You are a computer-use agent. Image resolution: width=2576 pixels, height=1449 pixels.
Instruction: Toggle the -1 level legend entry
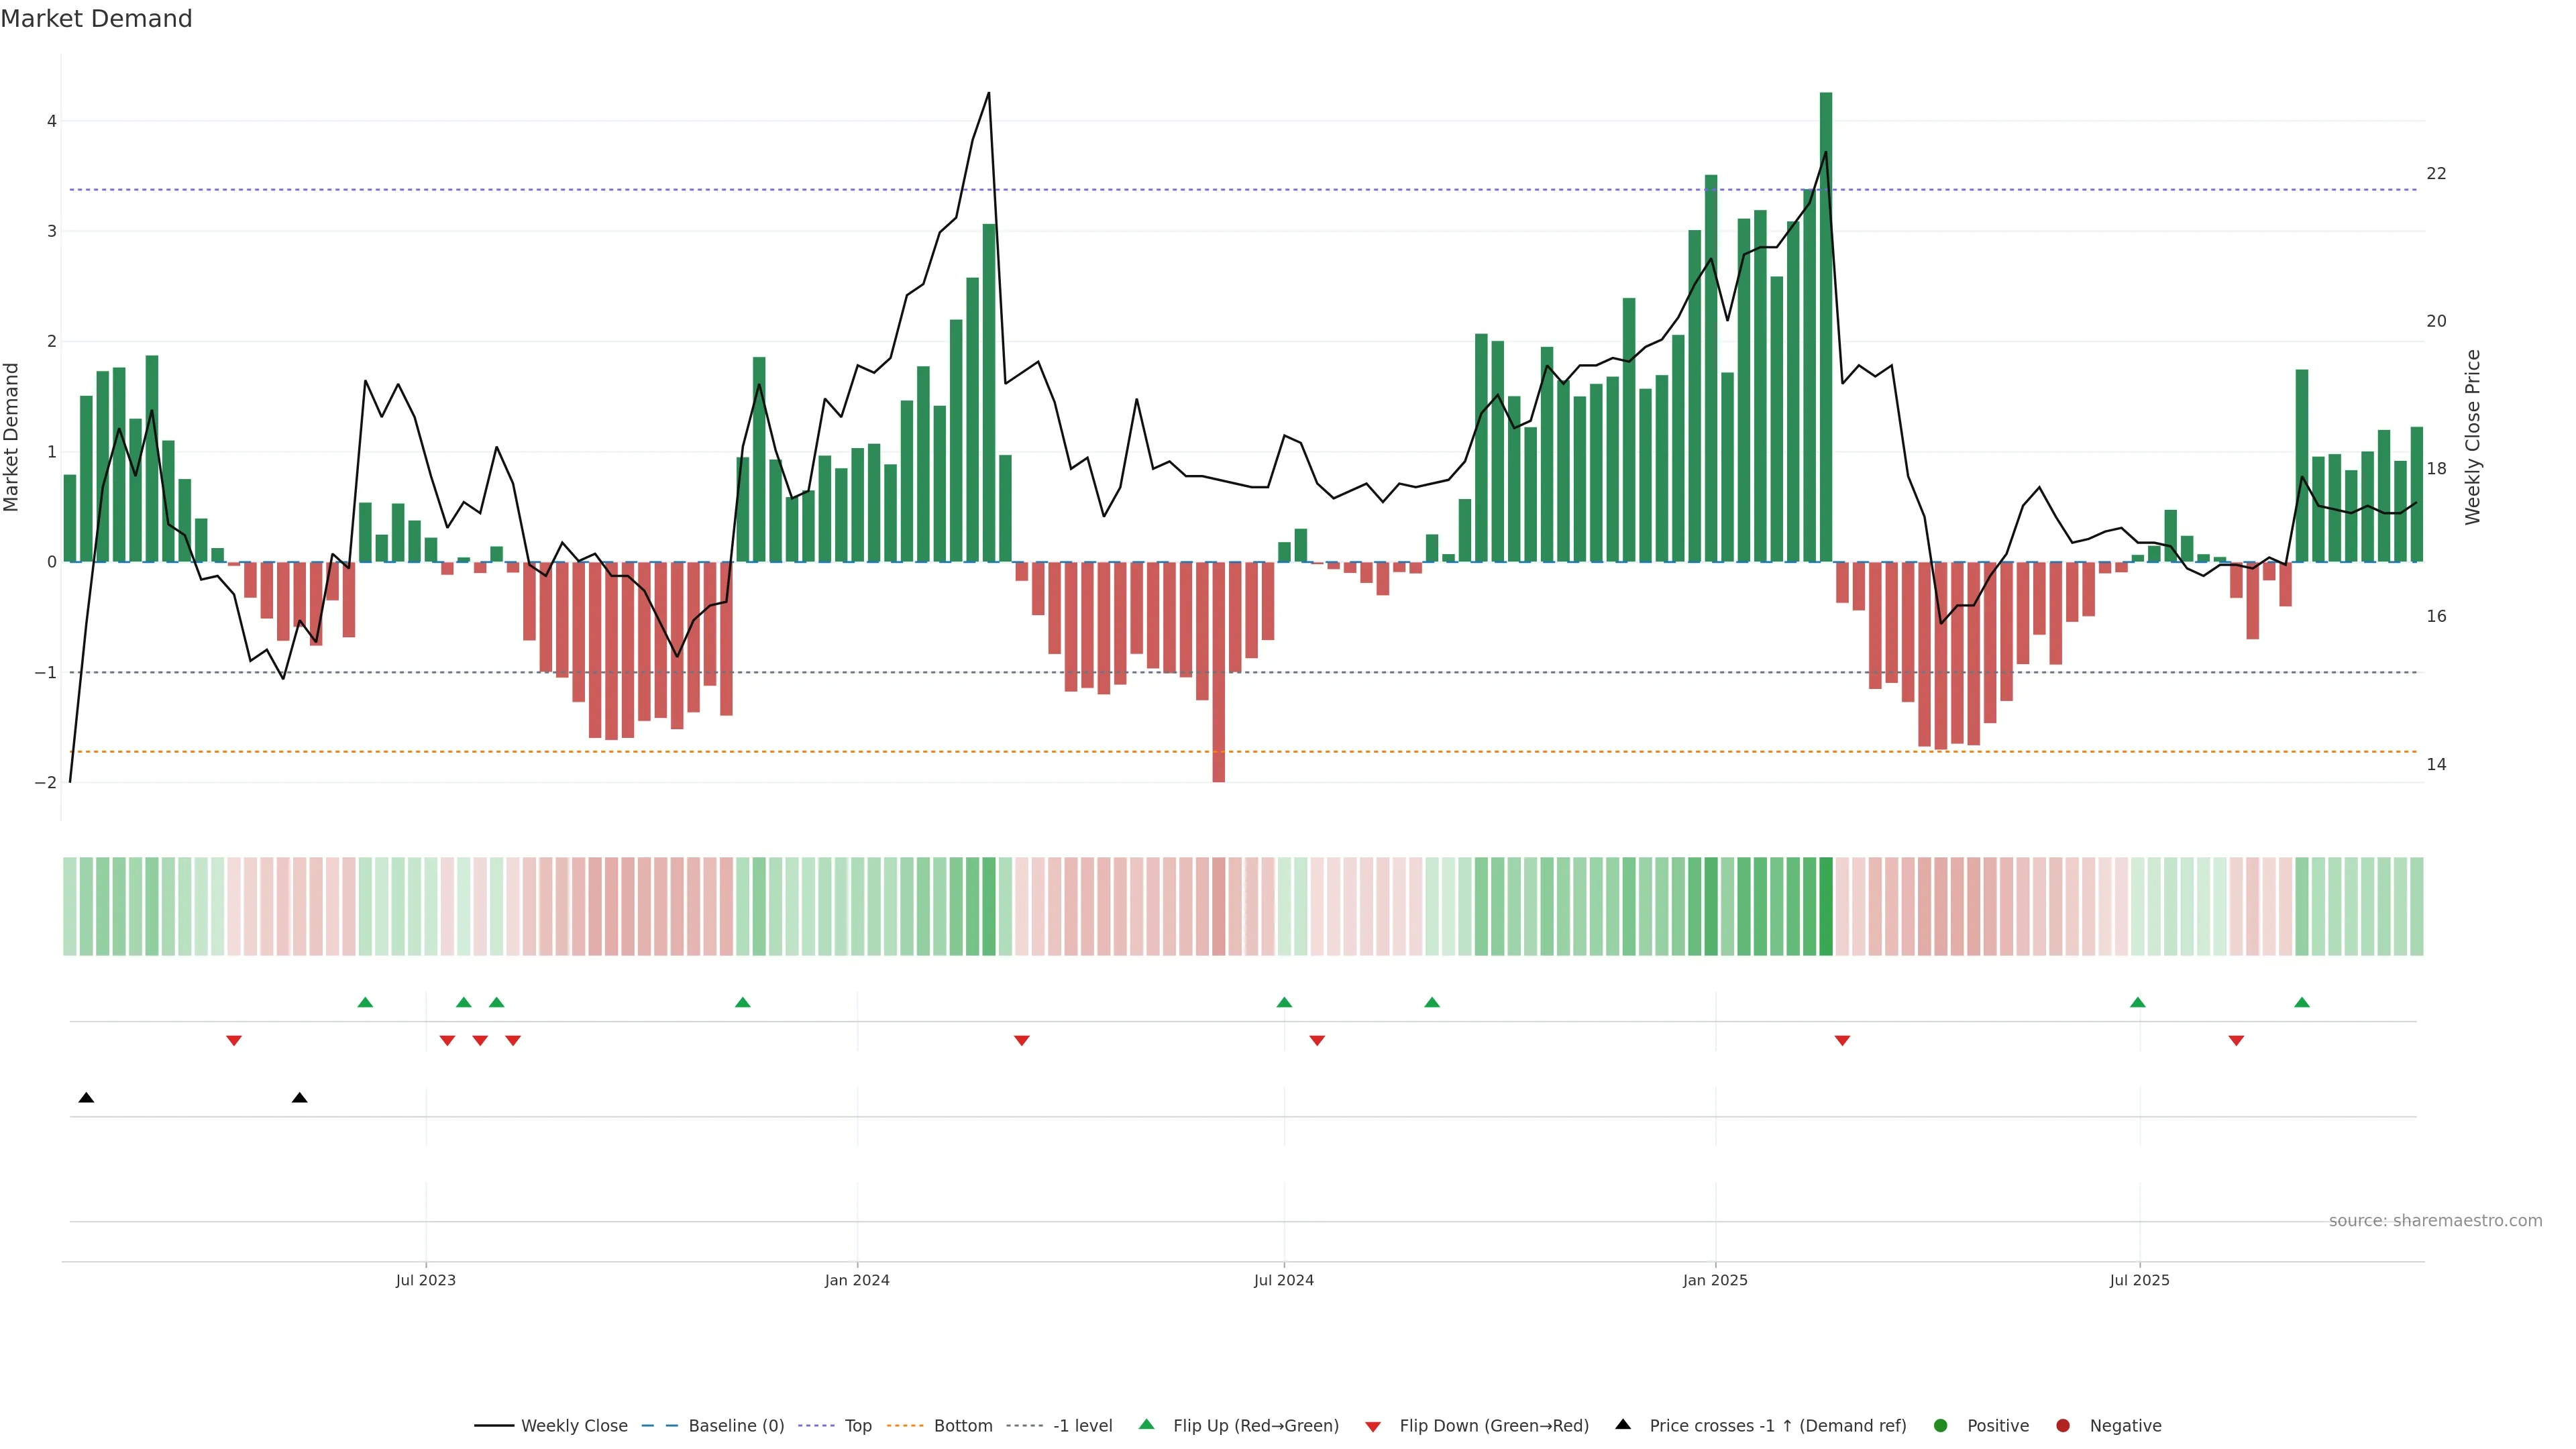[1082, 1426]
